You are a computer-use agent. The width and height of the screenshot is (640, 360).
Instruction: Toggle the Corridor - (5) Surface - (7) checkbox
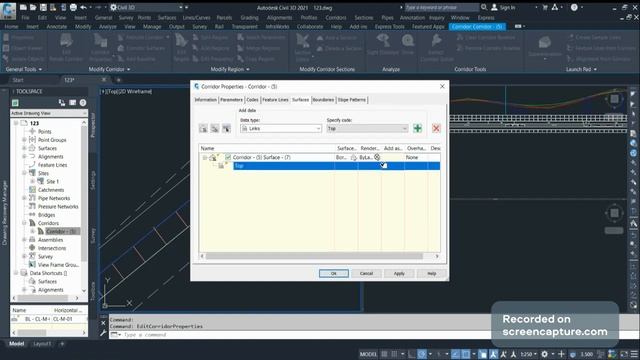(228, 157)
